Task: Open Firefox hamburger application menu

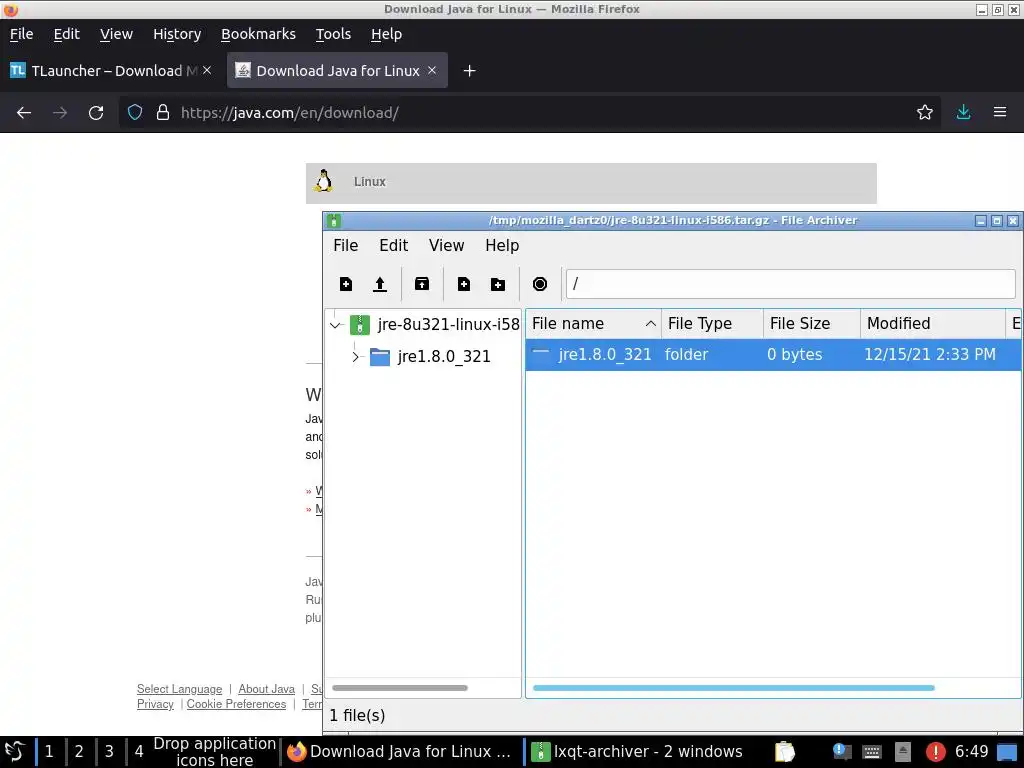Action: 999,112
